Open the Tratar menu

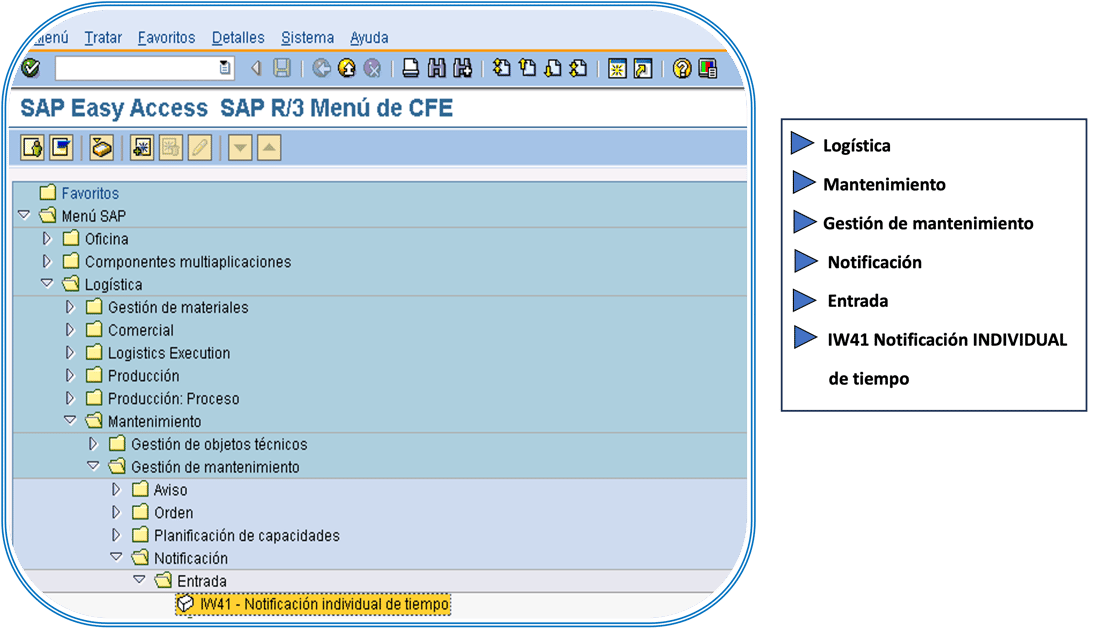(103, 38)
